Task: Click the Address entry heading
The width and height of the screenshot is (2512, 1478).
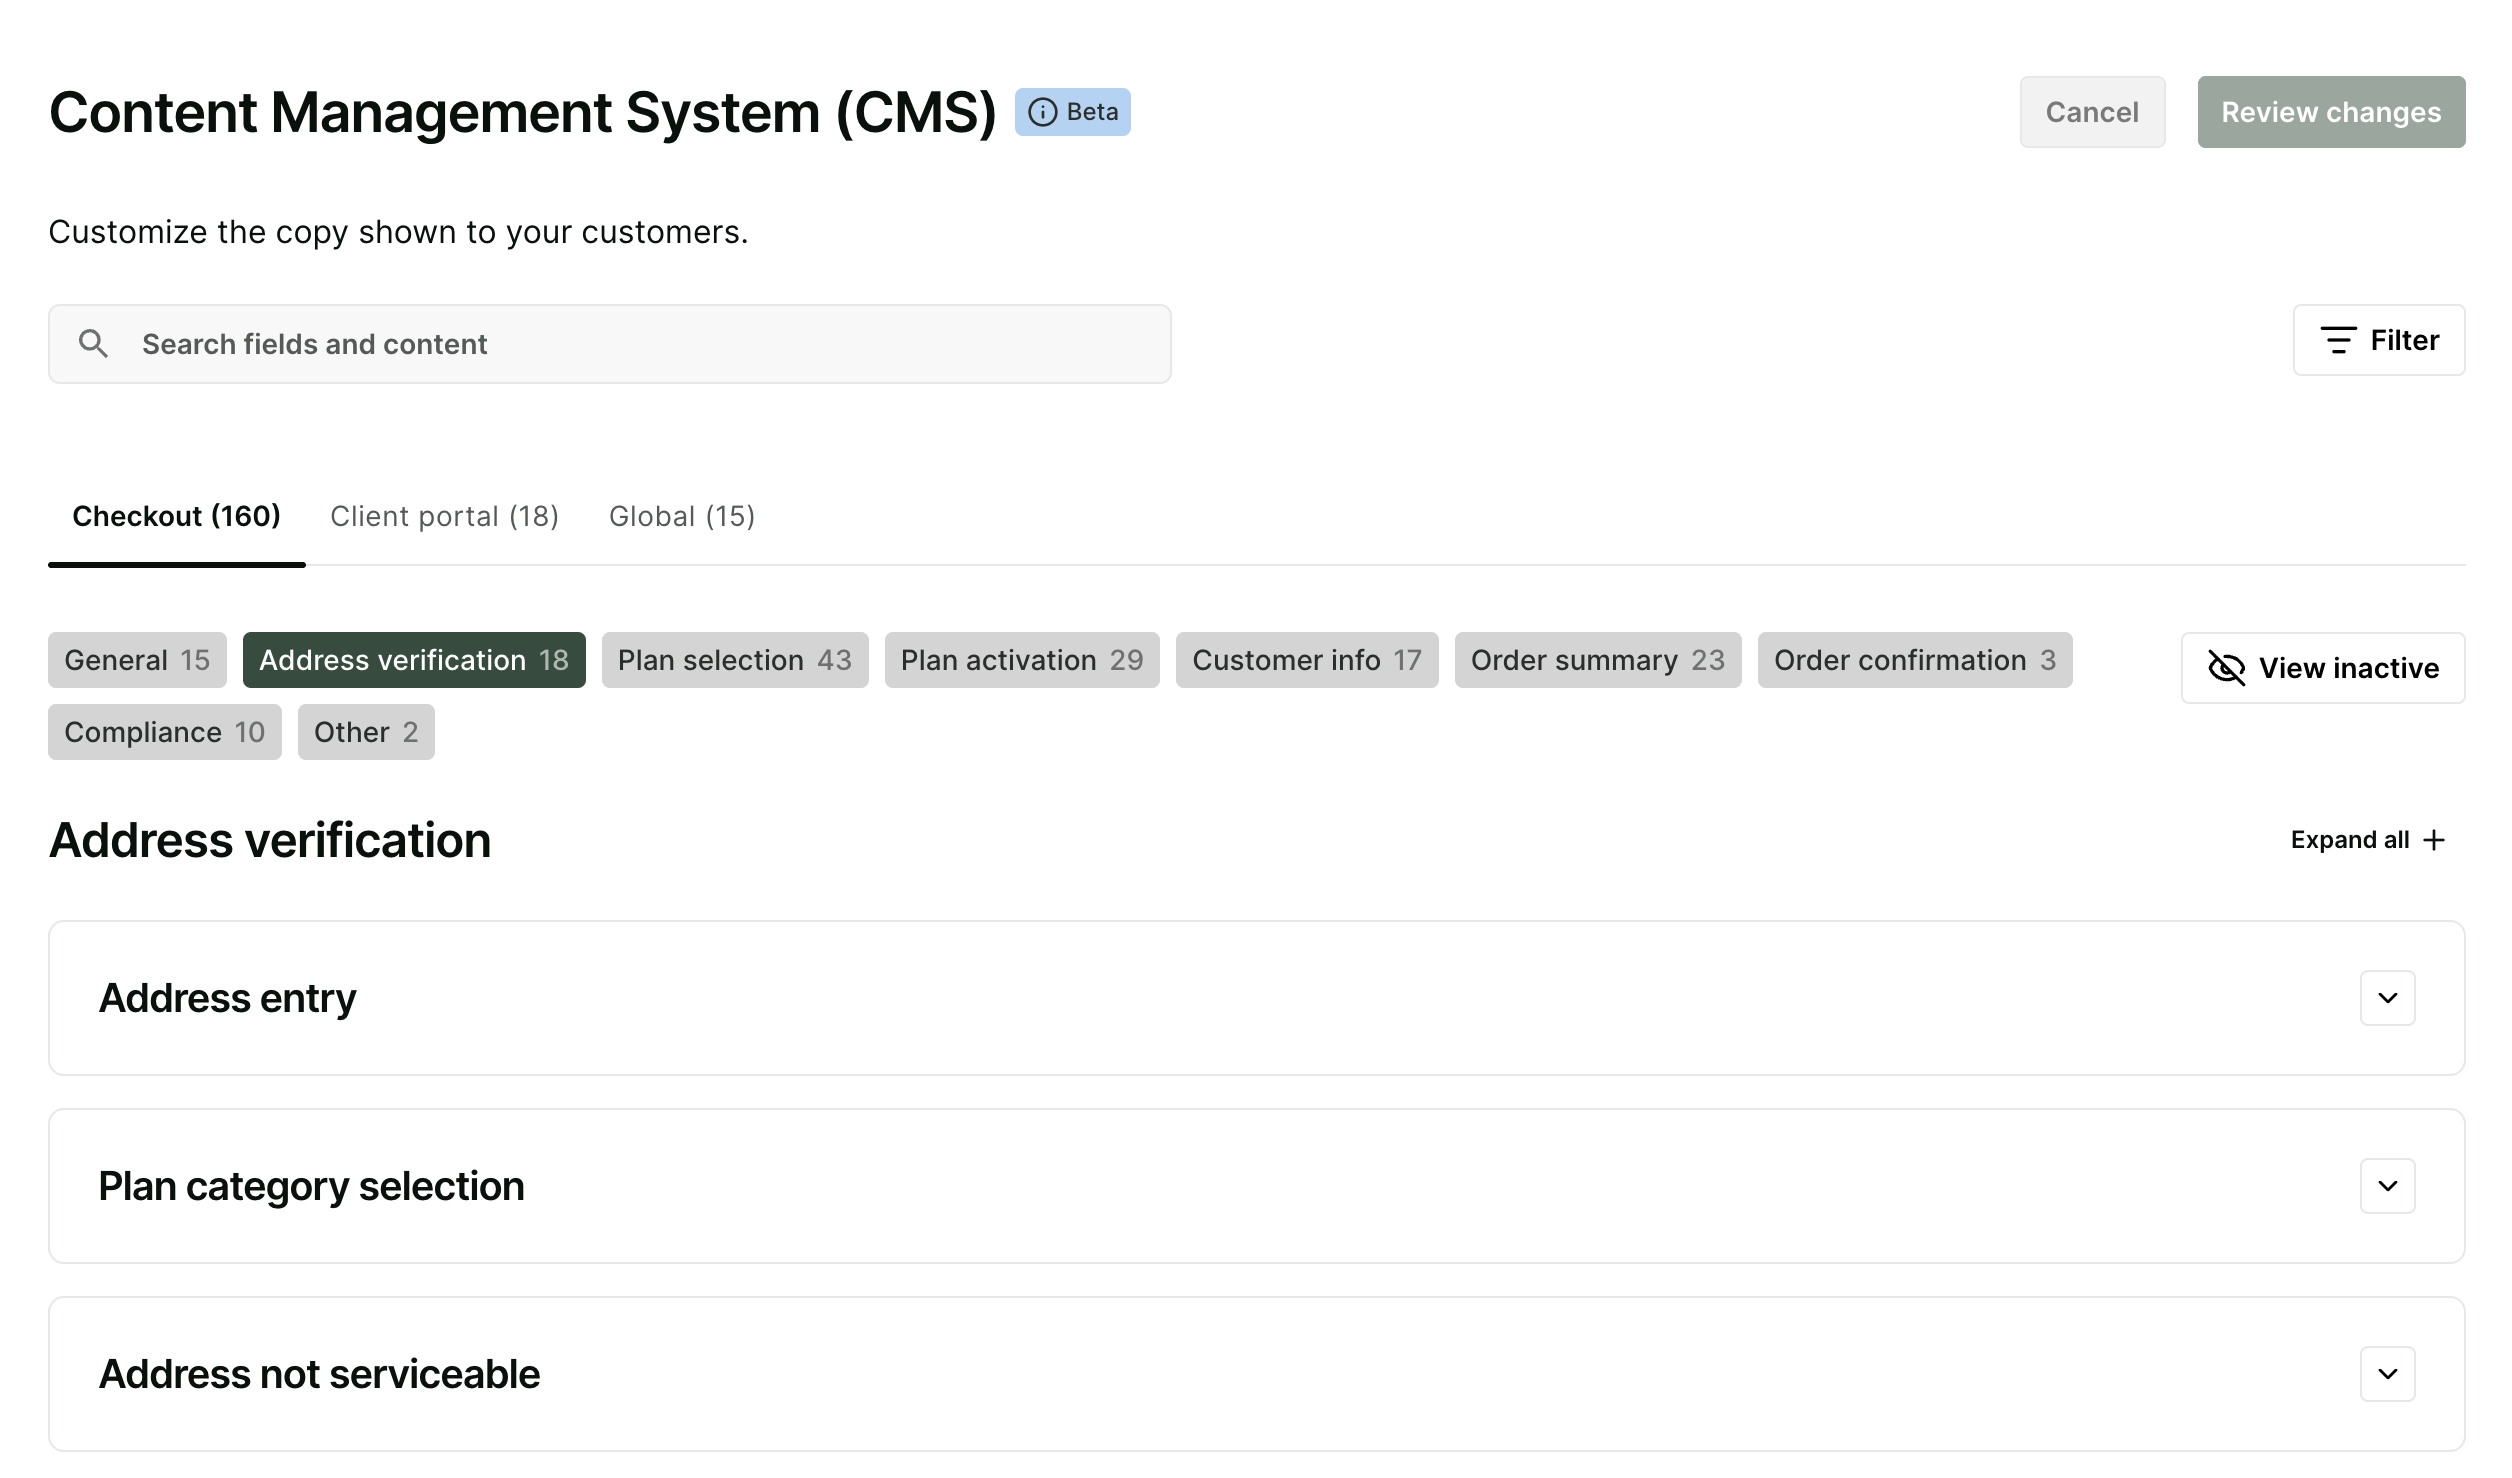Action: point(227,998)
